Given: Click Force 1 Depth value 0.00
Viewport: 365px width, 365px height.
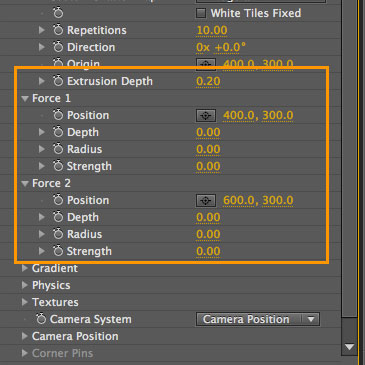Looking at the screenshot, I should (208, 132).
